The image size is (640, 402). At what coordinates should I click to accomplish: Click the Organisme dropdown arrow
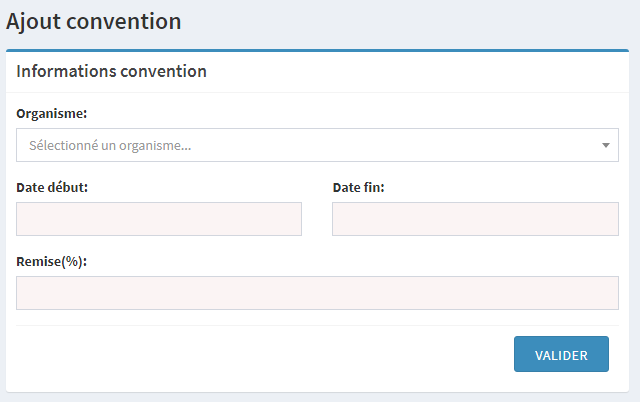tap(605, 145)
